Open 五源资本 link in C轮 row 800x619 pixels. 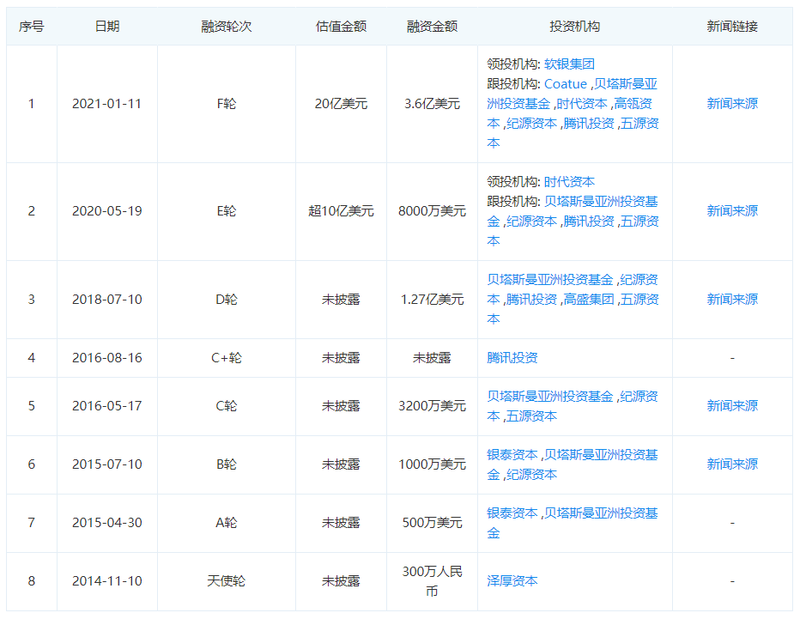531,416
